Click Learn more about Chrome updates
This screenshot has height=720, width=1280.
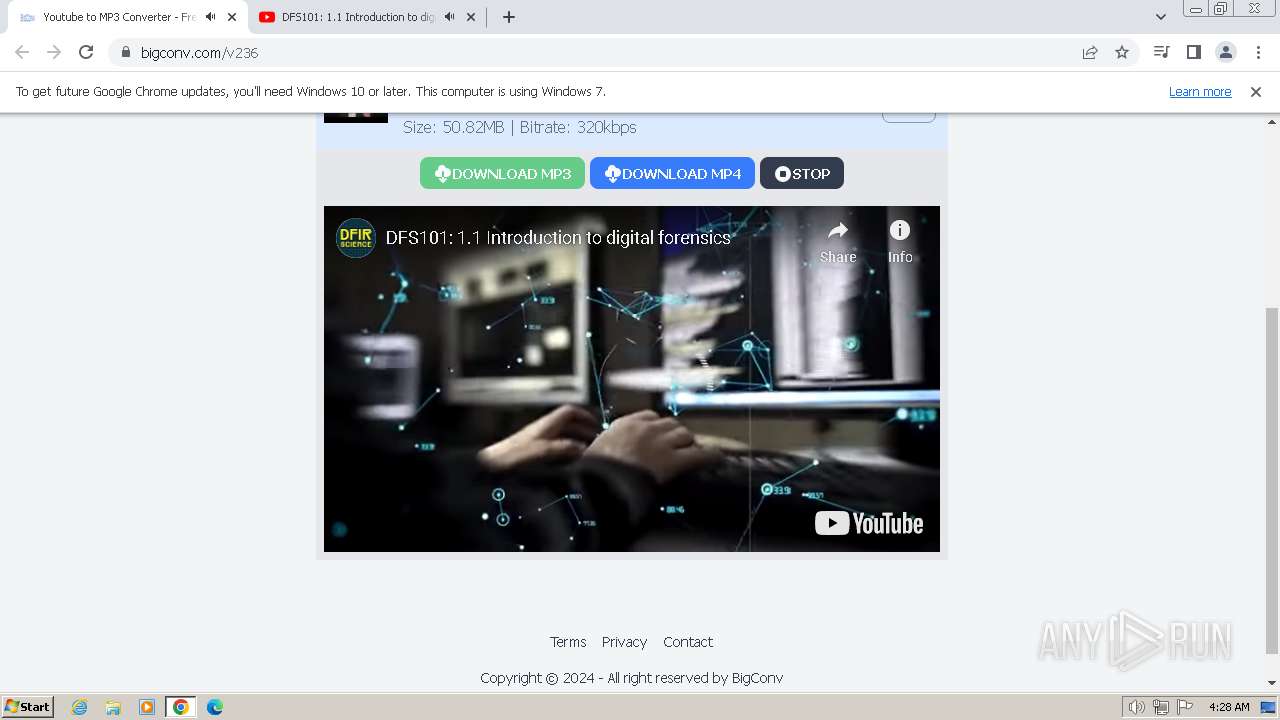pyautogui.click(x=1200, y=91)
